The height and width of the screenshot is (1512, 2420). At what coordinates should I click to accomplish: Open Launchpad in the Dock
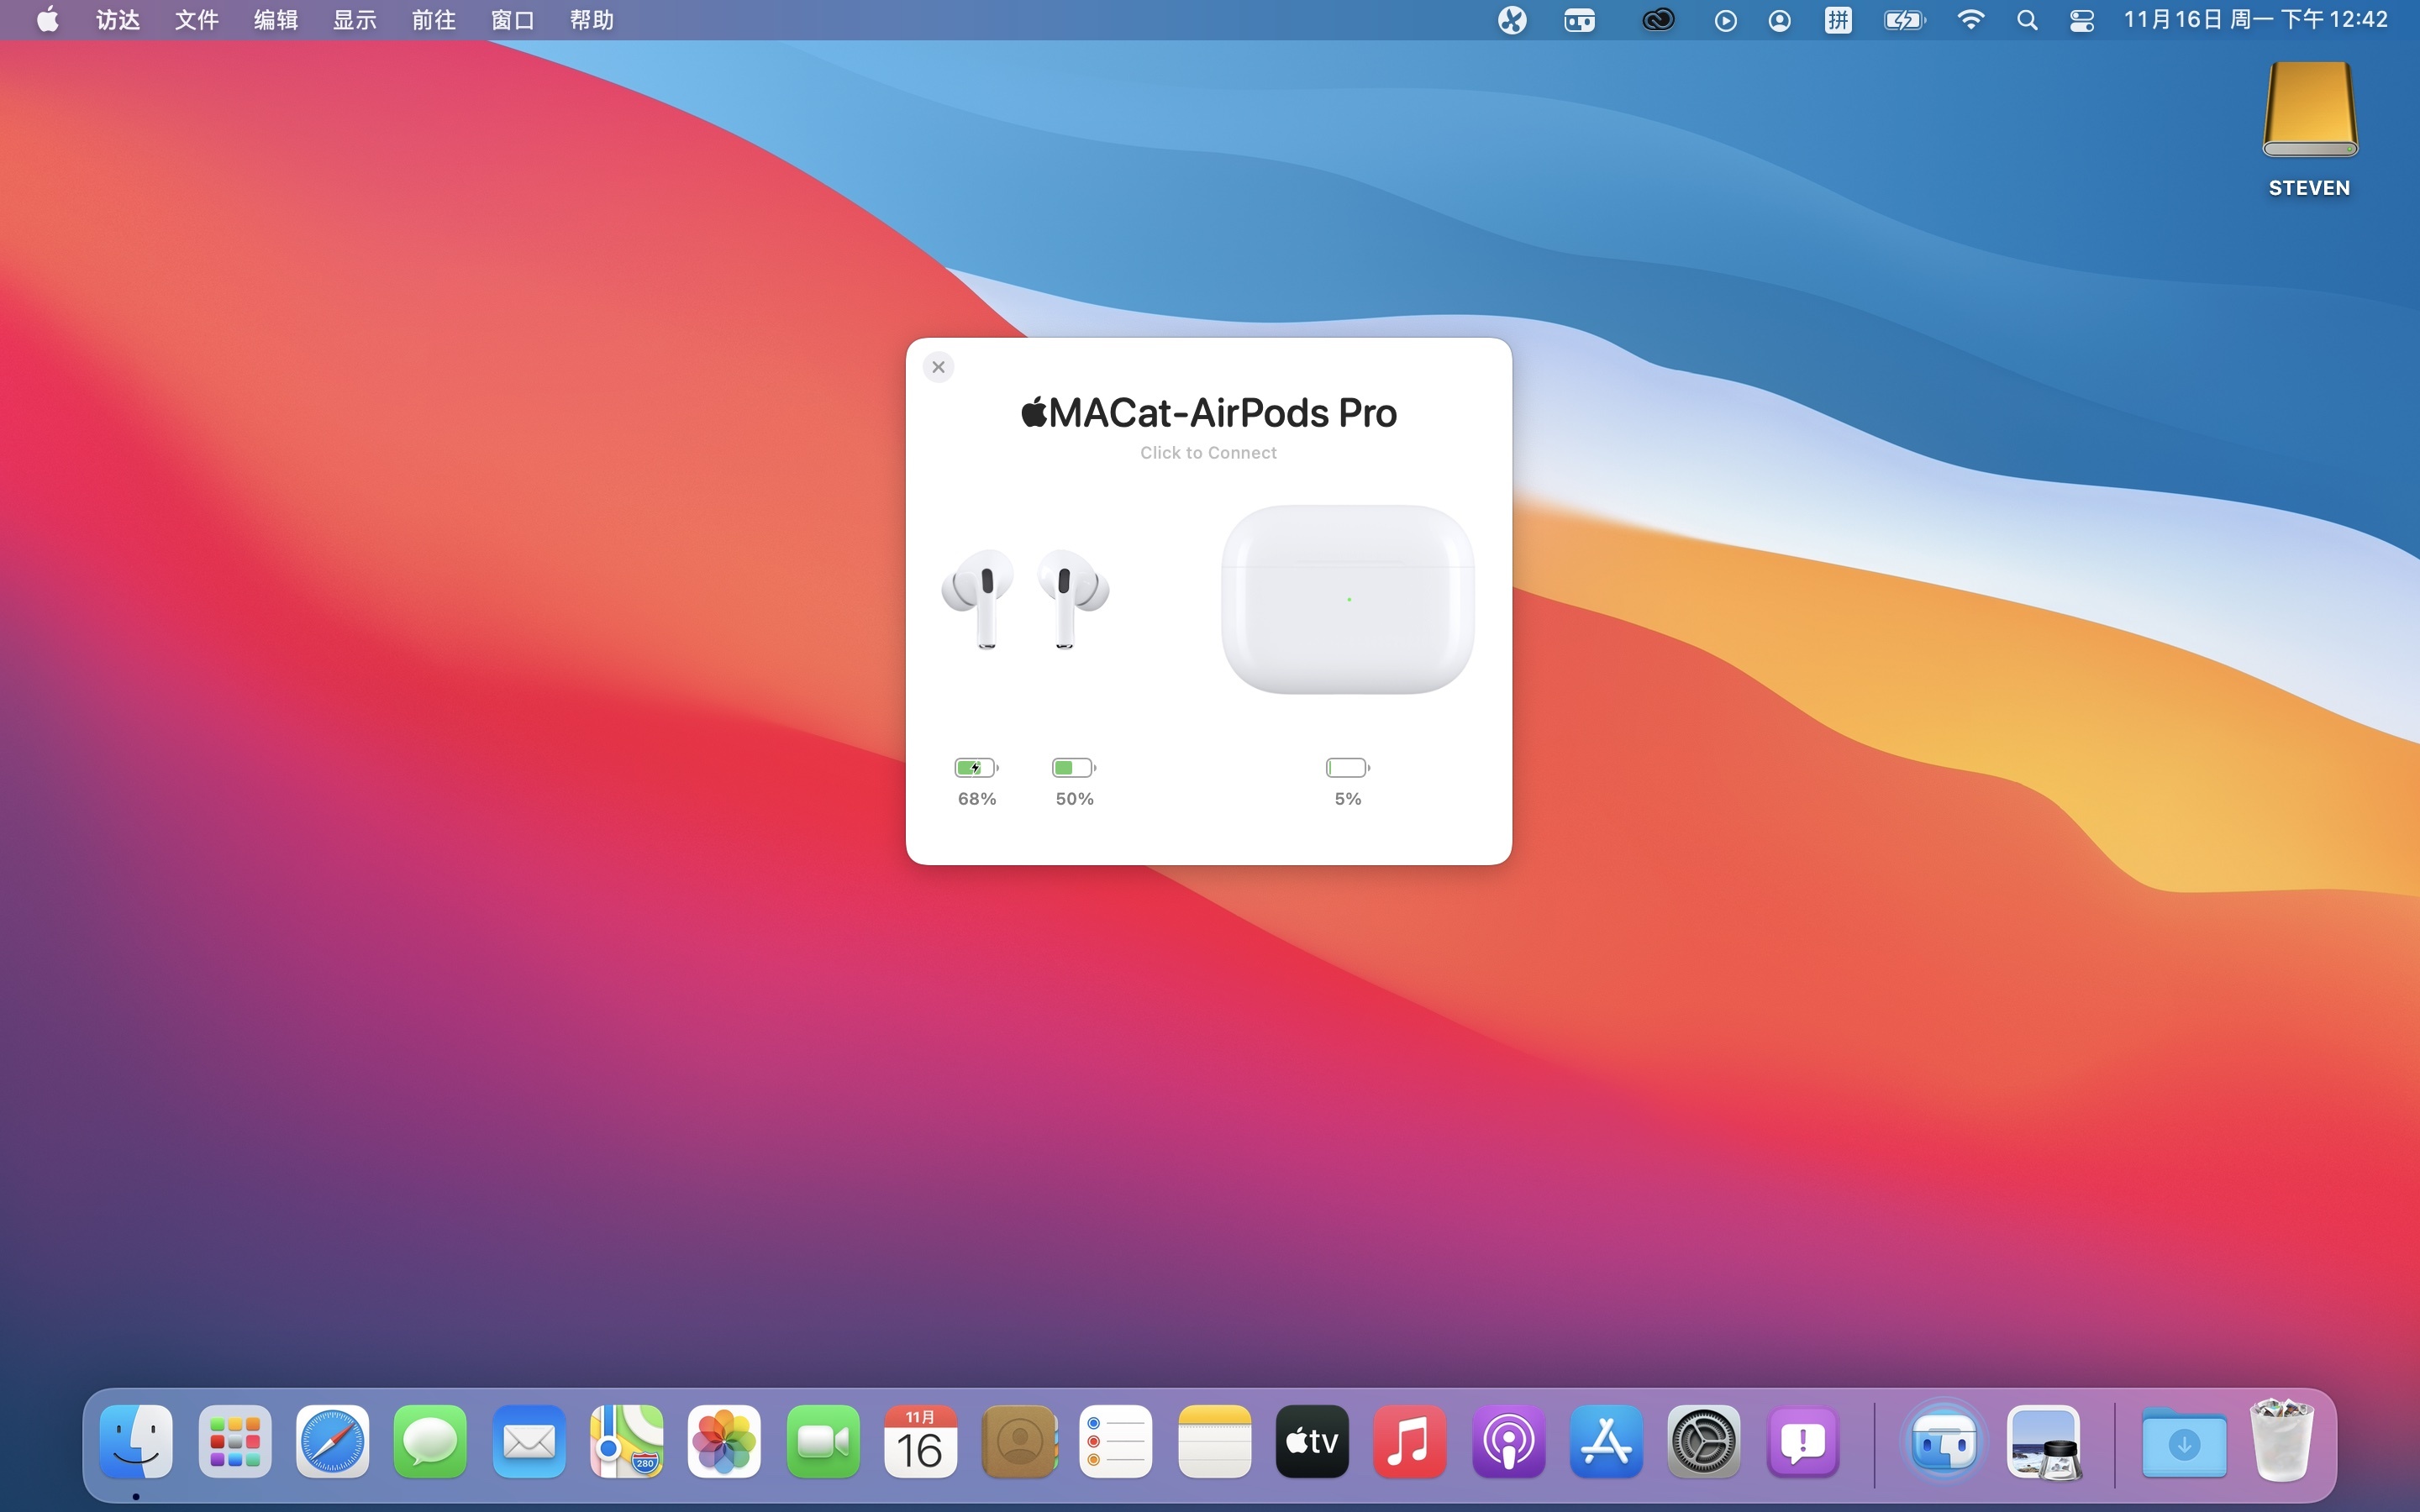coord(234,1441)
